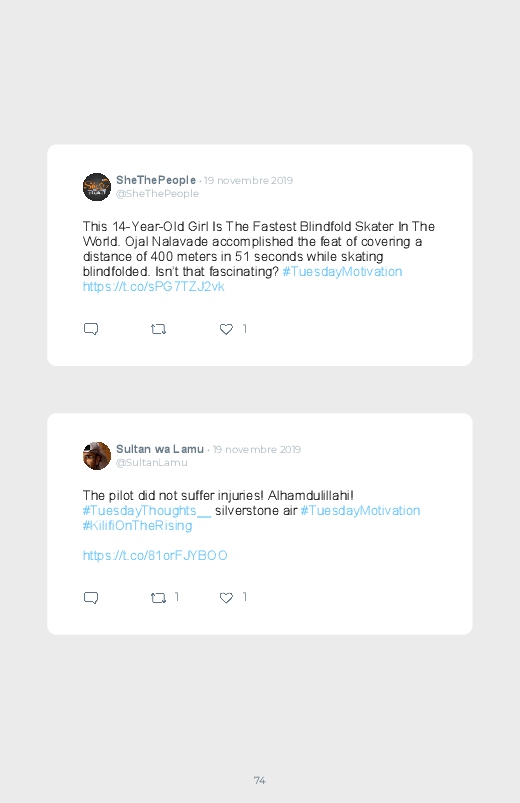This screenshot has height=803, width=520.
Task: Click the @SheThePeople handle
Action: pyautogui.click(x=157, y=194)
